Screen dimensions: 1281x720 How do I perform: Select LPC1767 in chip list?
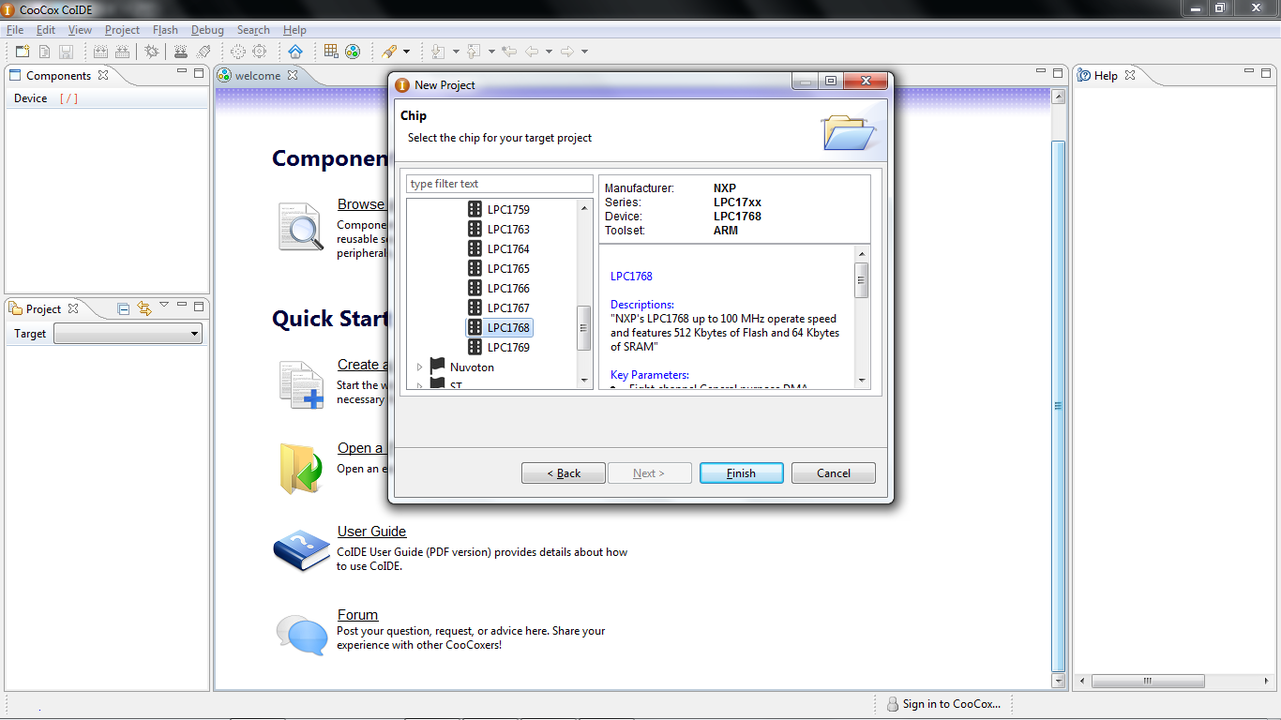pyautogui.click(x=509, y=308)
